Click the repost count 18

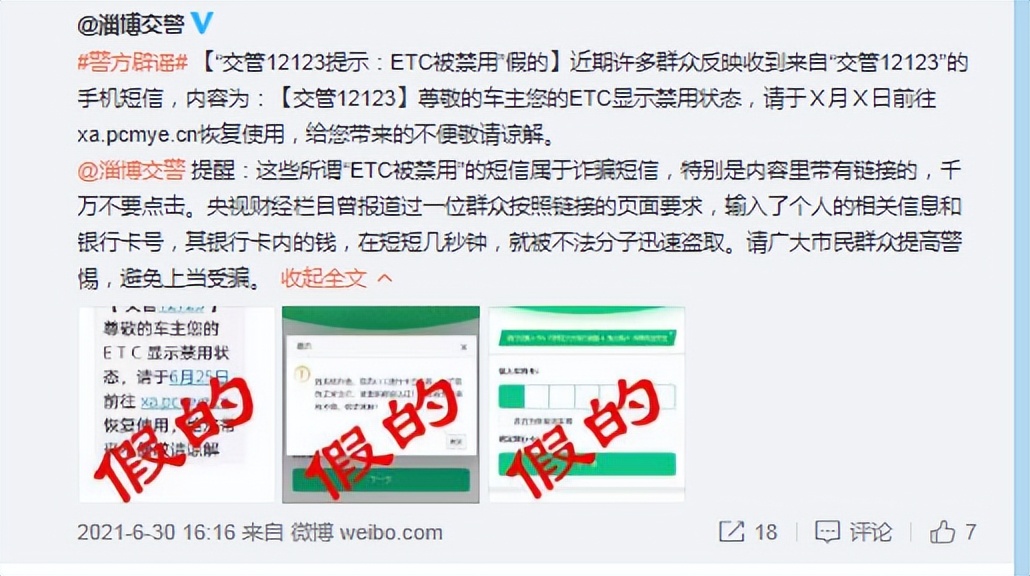pyautogui.click(x=765, y=531)
